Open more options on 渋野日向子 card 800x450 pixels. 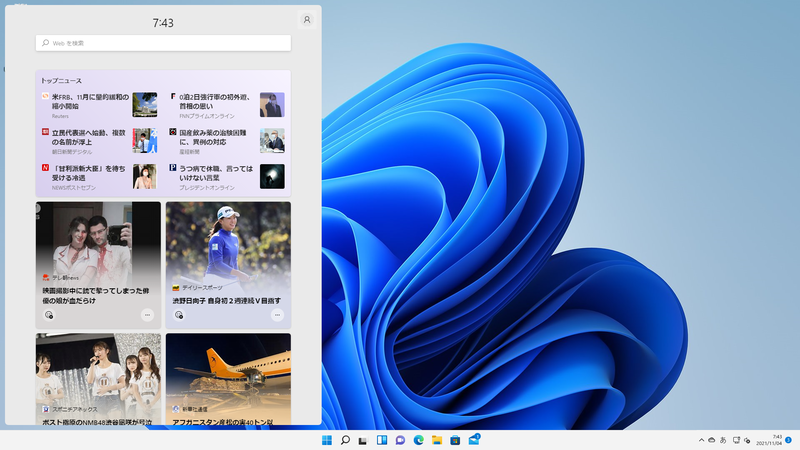pos(278,315)
